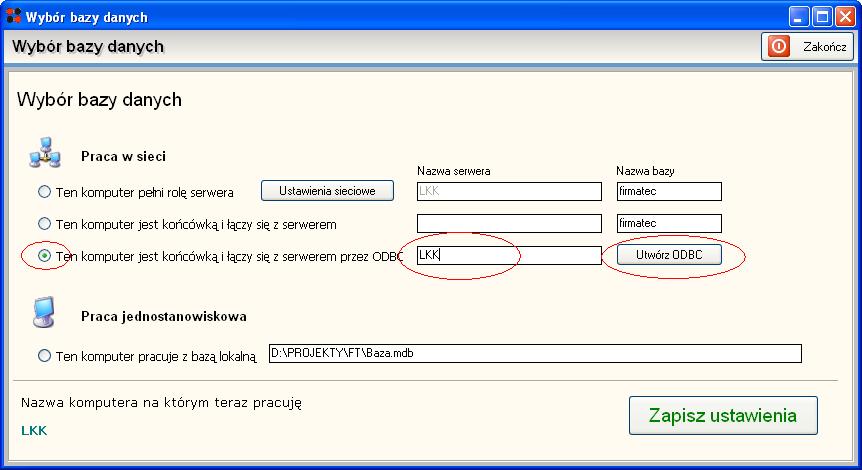Save settings with Zapisz ustawienia
The image size is (862, 470).
[x=723, y=416]
